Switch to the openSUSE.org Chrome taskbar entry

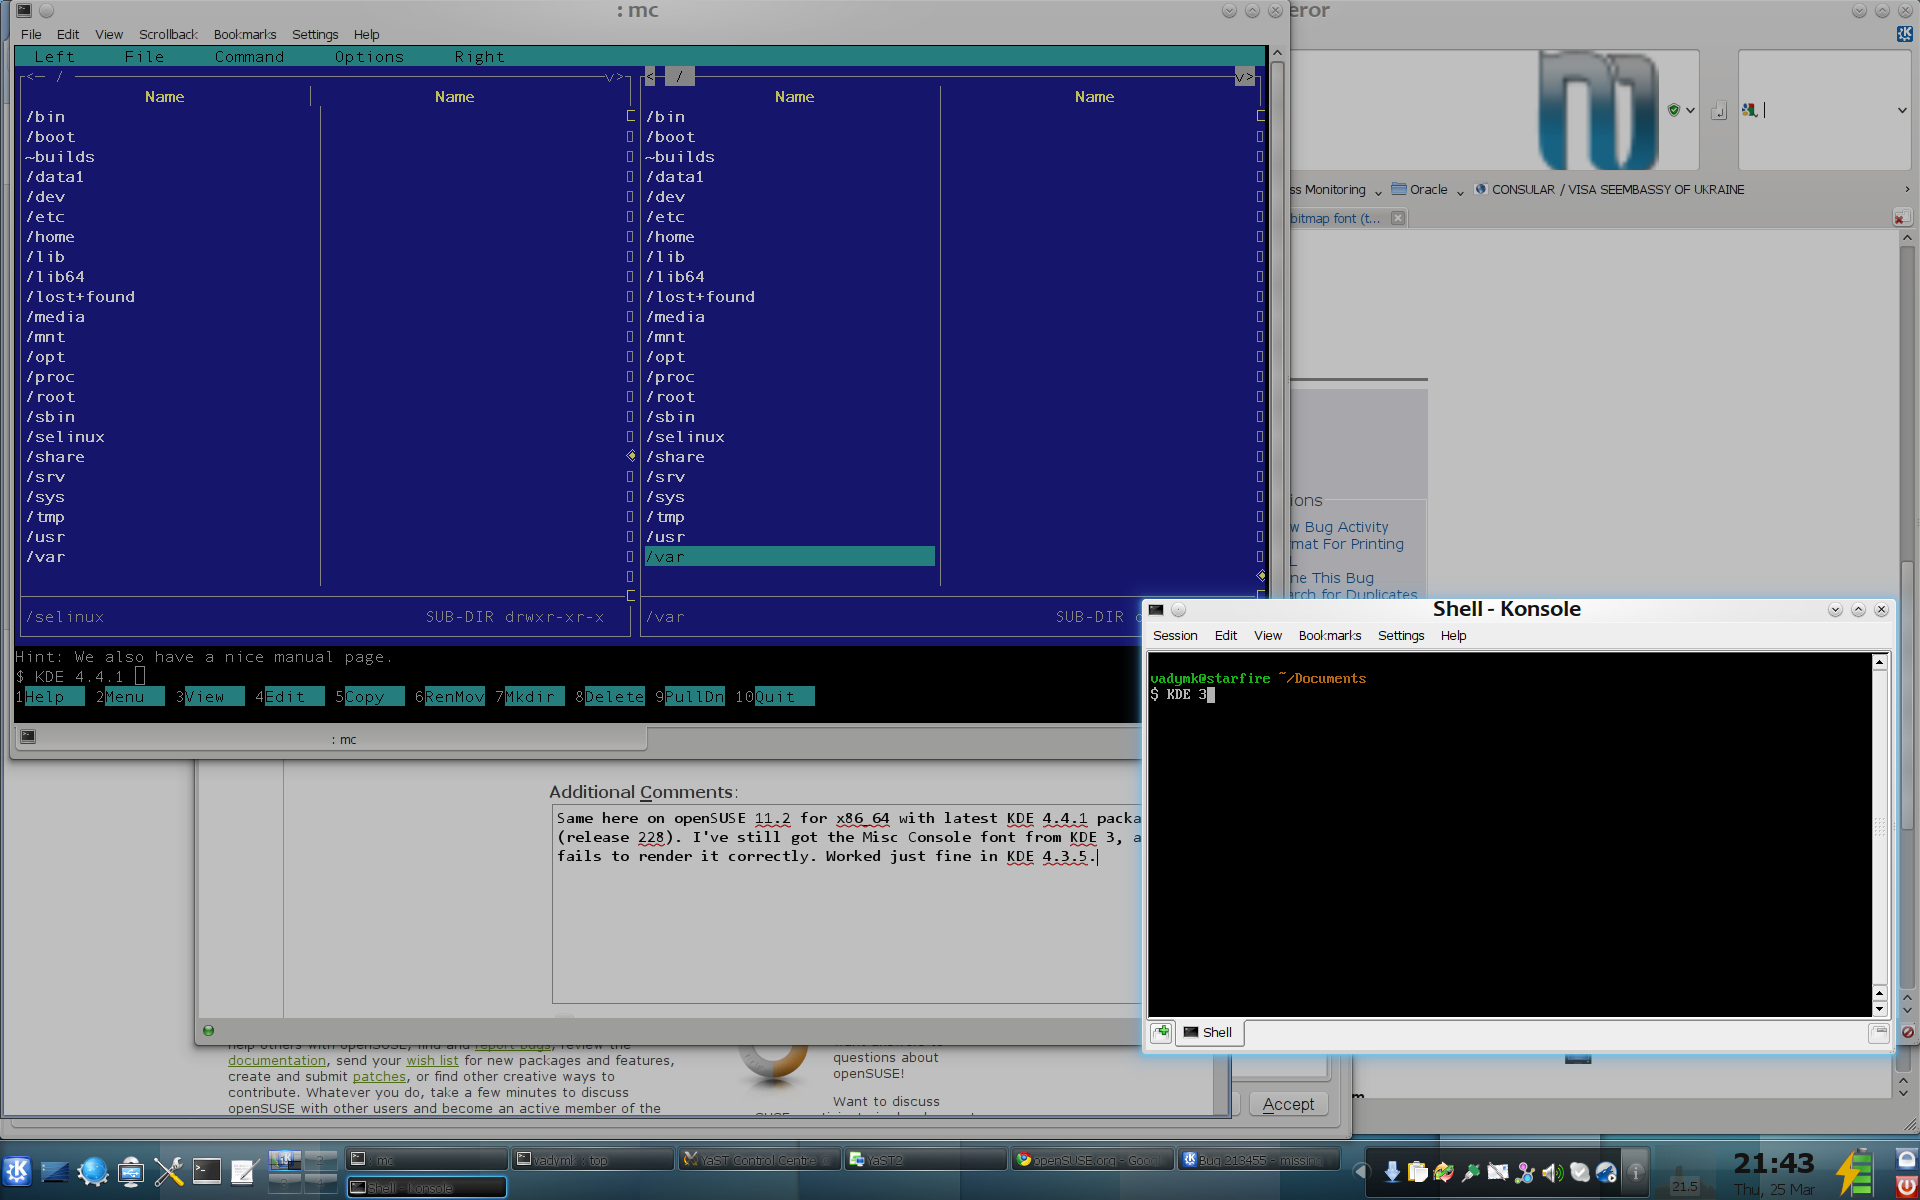(1090, 1160)
